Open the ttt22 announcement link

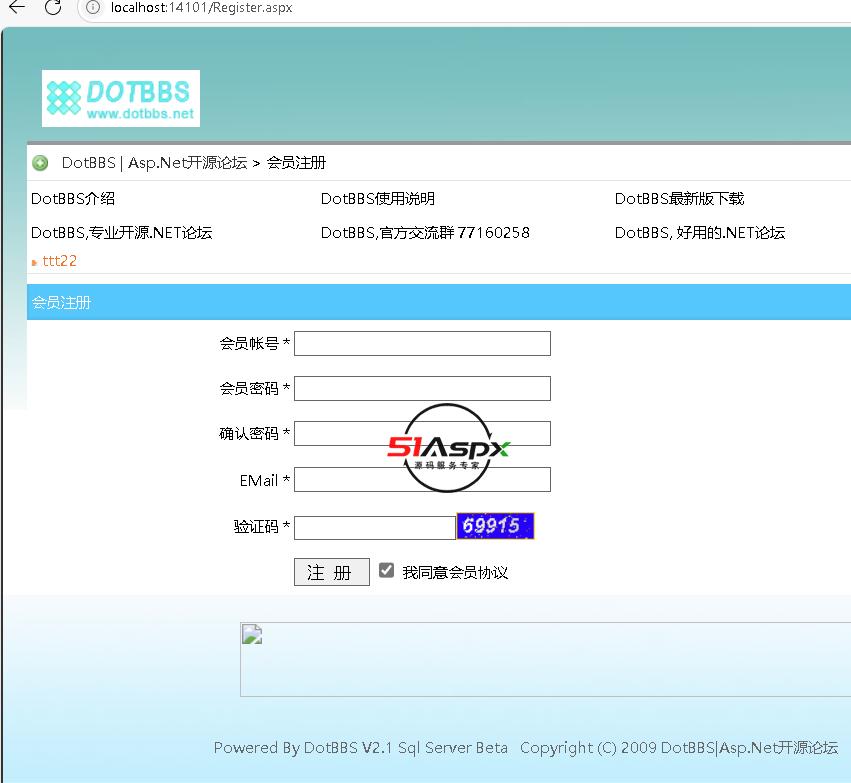tap(60, 261)
